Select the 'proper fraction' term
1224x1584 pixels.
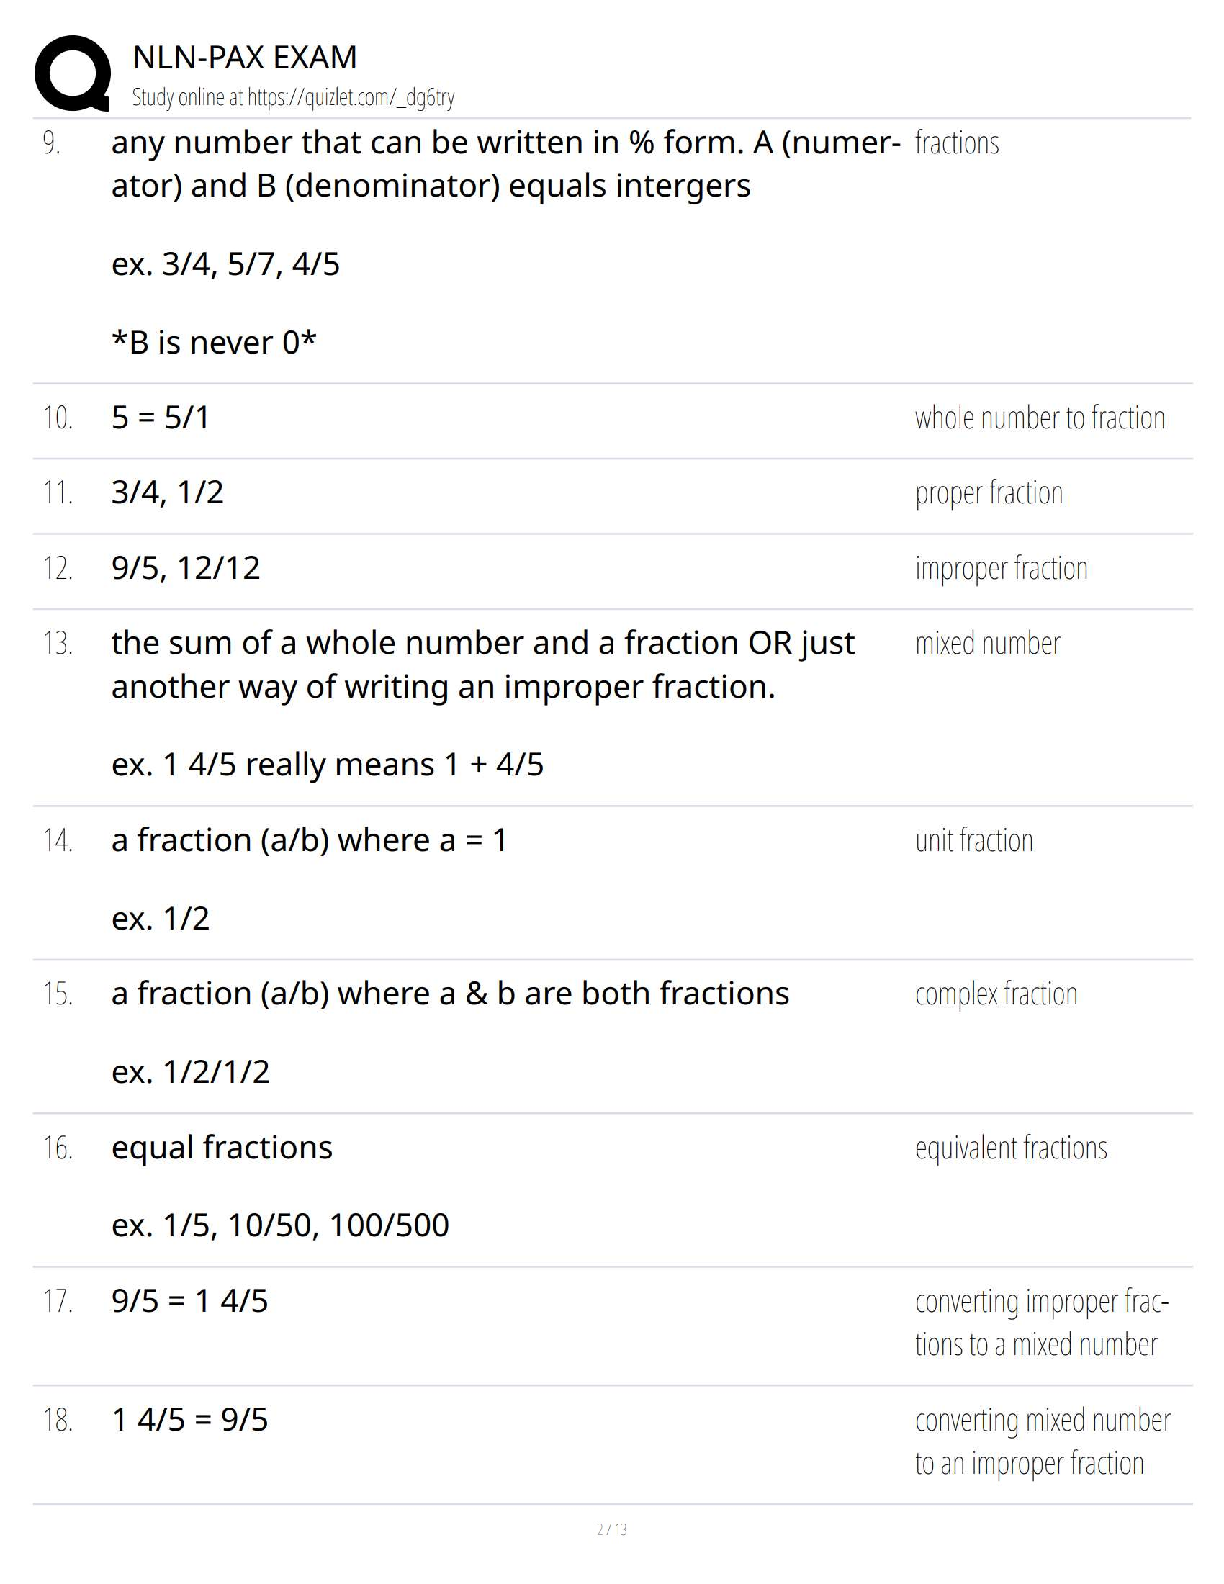[x=989, y=494]
